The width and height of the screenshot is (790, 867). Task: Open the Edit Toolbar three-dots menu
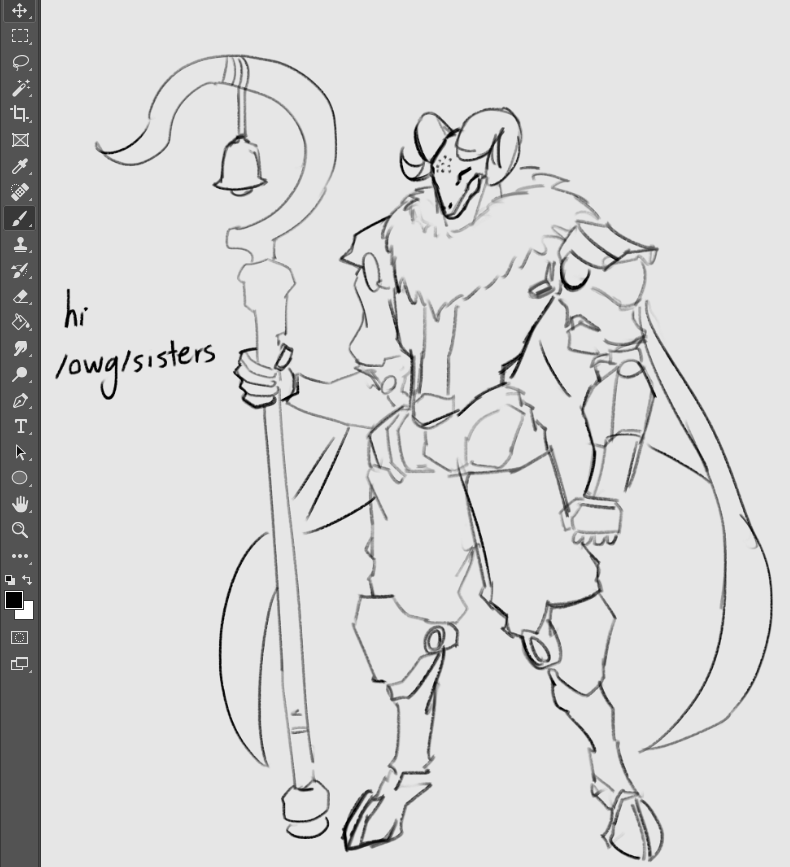(x=20, y=556)
